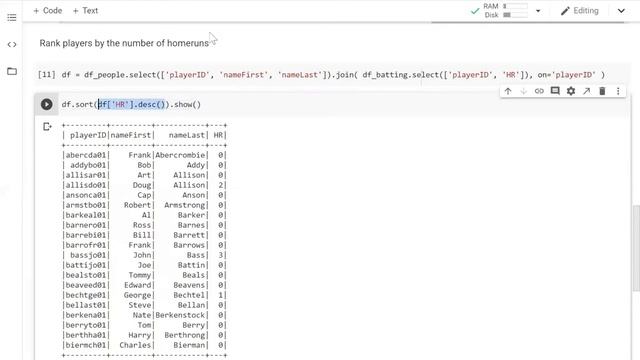This screenshot has width=640, height=360.
Task: Add a new Text cell
Action: coord(85,11)
